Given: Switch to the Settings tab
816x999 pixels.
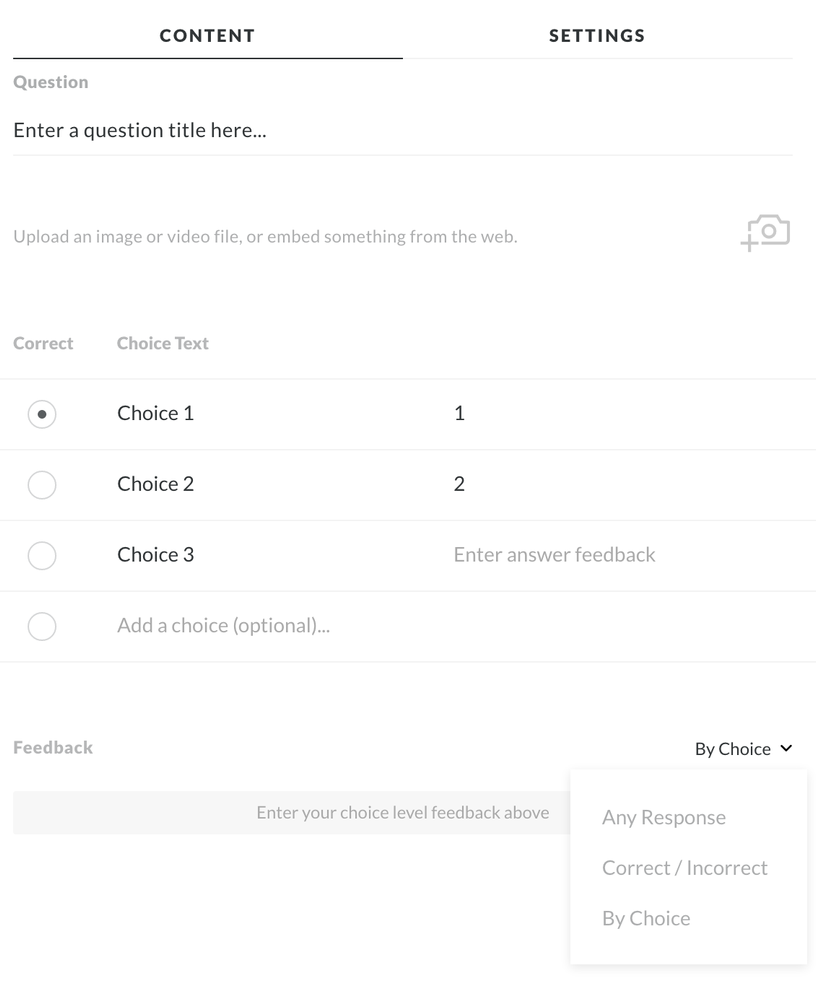Looking at the screenshot, I should point(597,36).
